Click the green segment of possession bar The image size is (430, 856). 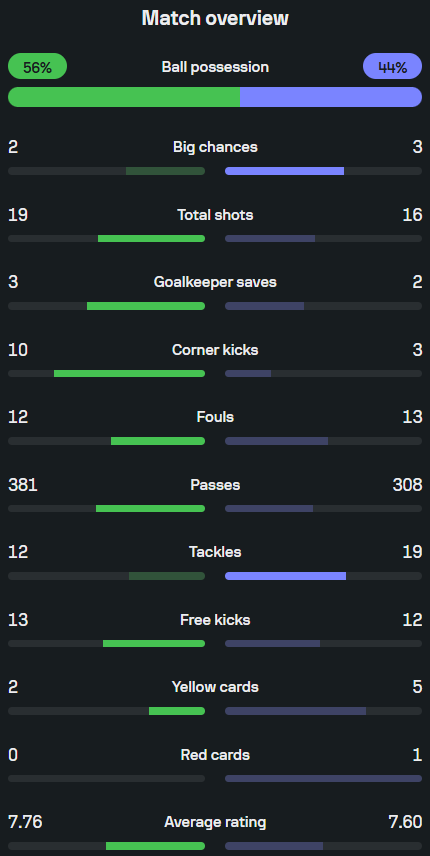124,97
